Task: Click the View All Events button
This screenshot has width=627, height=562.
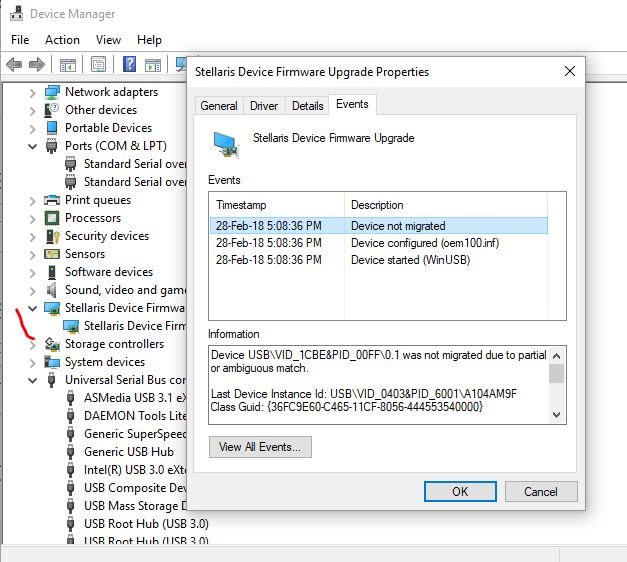Action: pos(260,447)
